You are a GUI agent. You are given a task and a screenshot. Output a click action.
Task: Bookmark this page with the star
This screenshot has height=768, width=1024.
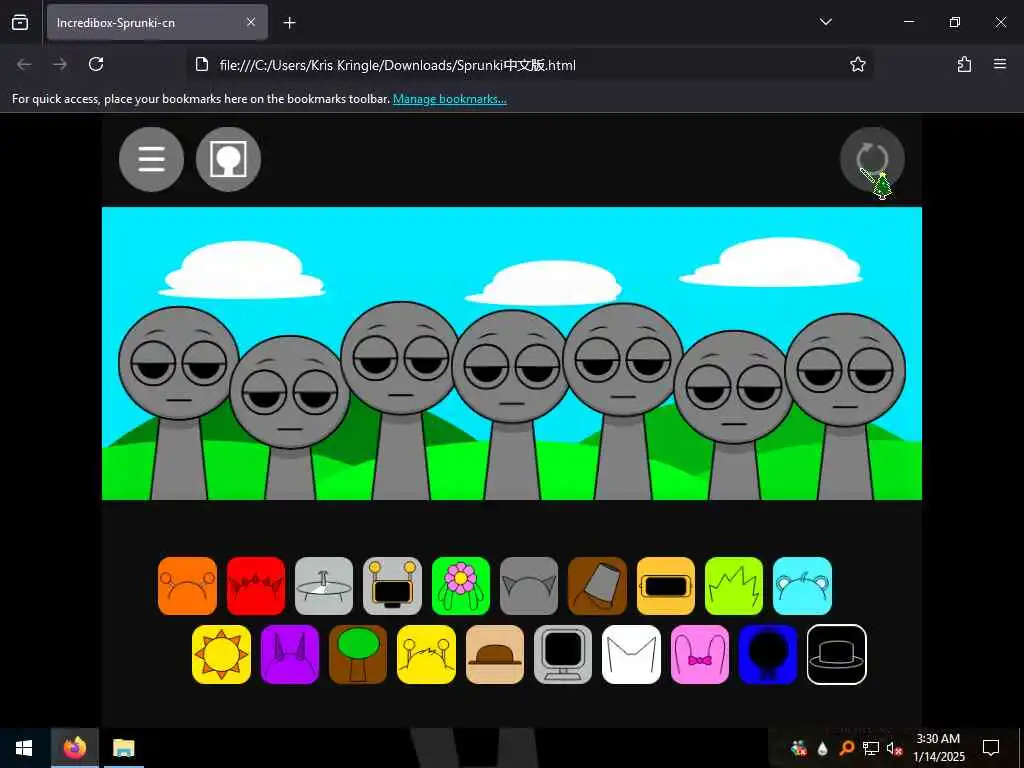(857, 64)
